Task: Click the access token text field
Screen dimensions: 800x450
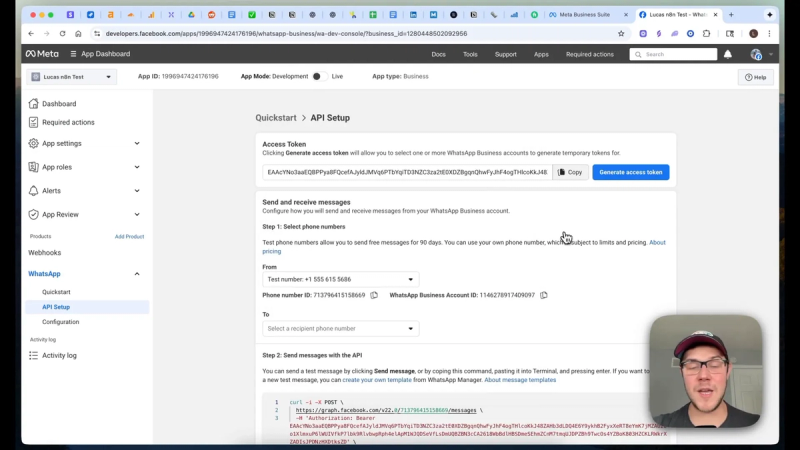Action: click(x=407, y=172)
